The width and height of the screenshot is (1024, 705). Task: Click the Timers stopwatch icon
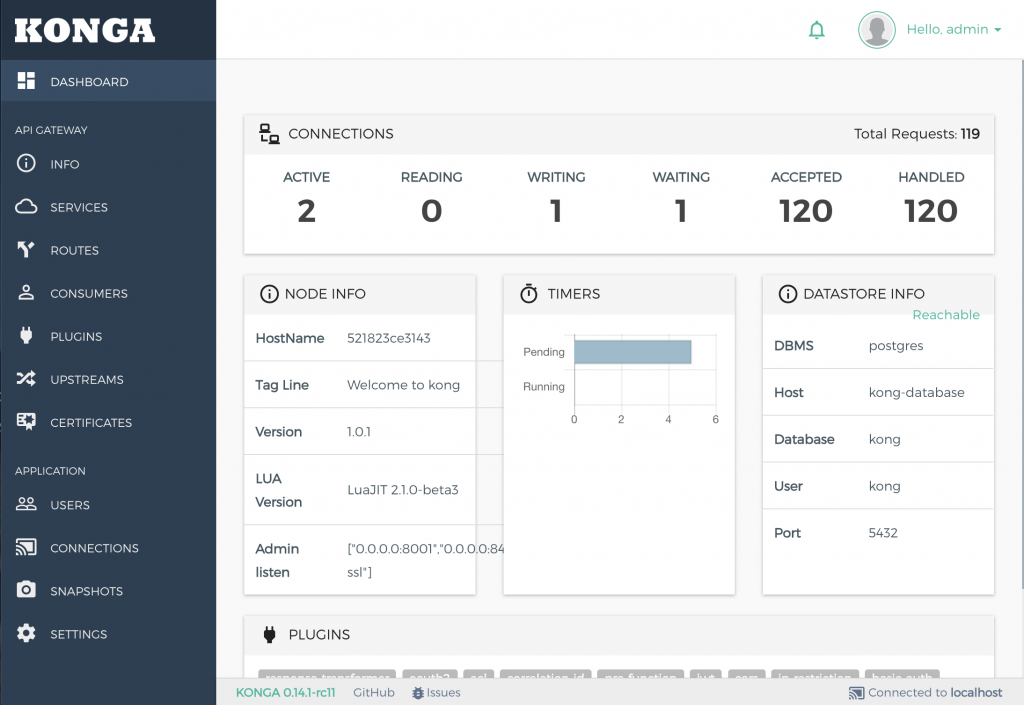[528, 294]
